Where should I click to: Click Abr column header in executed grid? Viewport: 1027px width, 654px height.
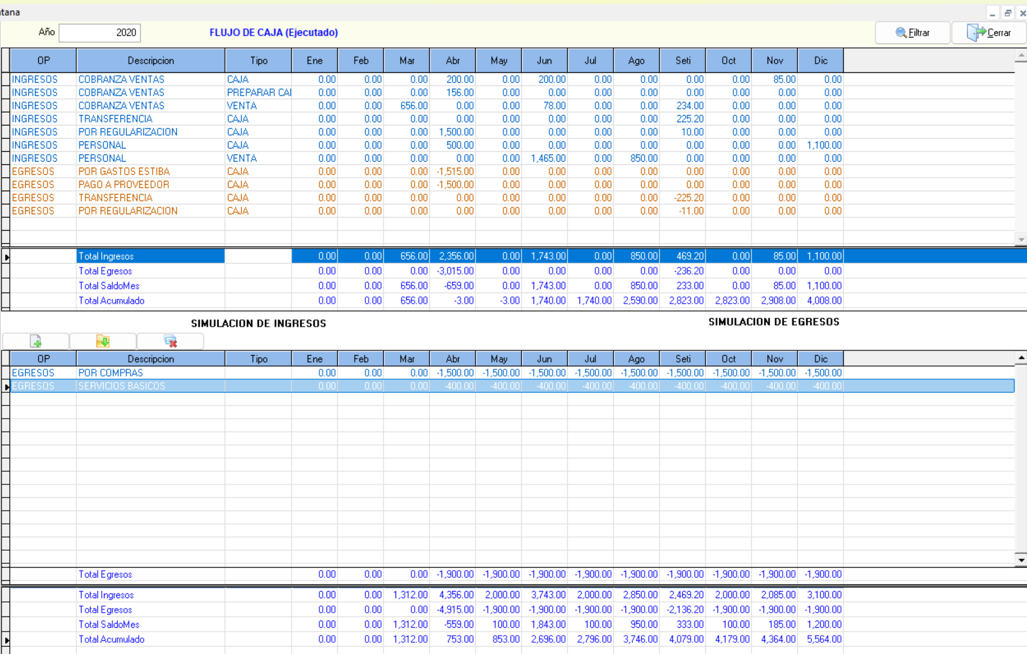(453, 60)
